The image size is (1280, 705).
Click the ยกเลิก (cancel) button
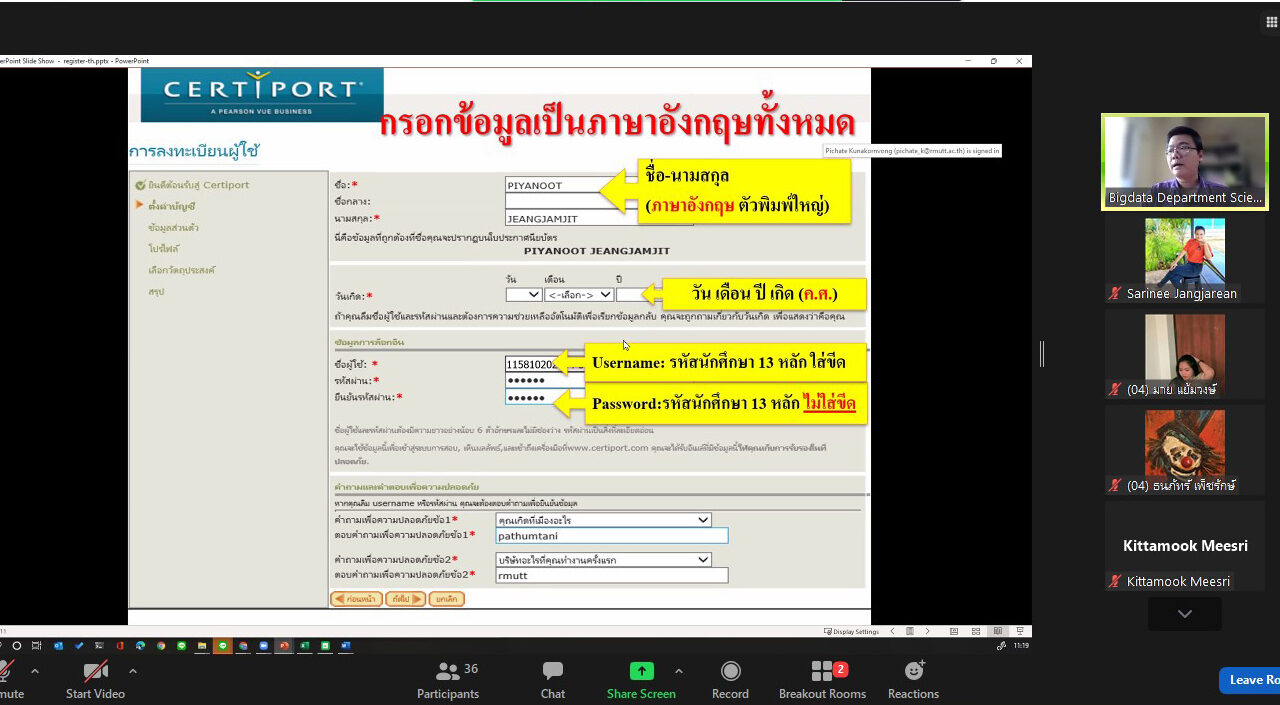point(446,599)
